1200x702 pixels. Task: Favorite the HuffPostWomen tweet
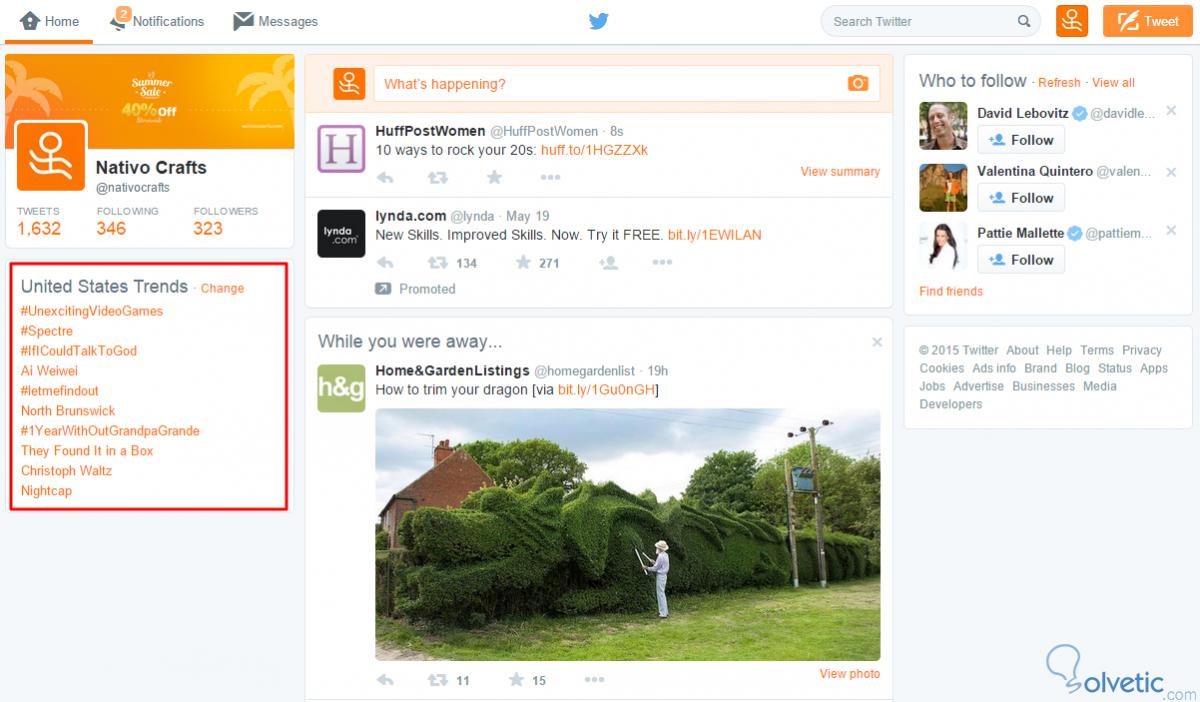pos(494,177)
